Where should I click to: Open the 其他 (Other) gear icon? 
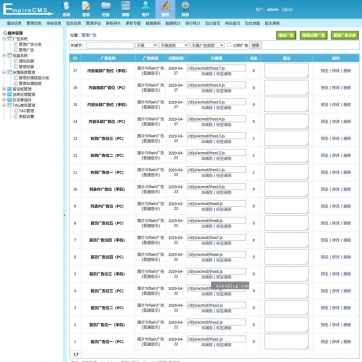[185, 9]
